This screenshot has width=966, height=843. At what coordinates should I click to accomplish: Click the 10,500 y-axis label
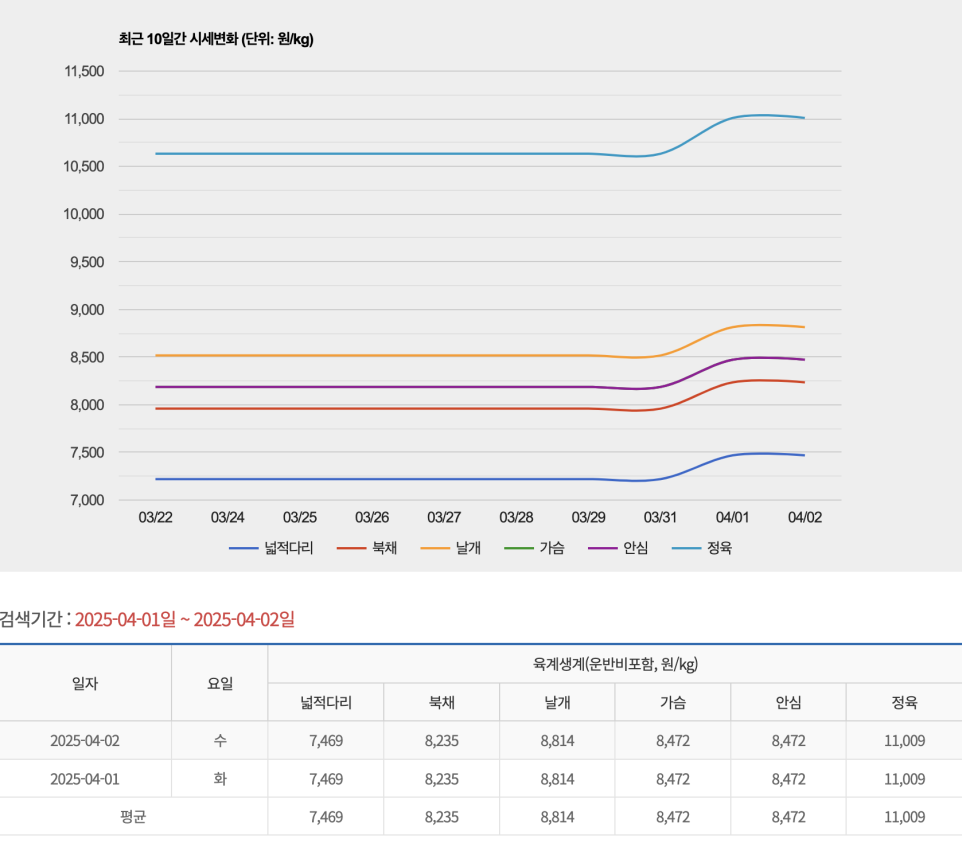click(84, 167)
